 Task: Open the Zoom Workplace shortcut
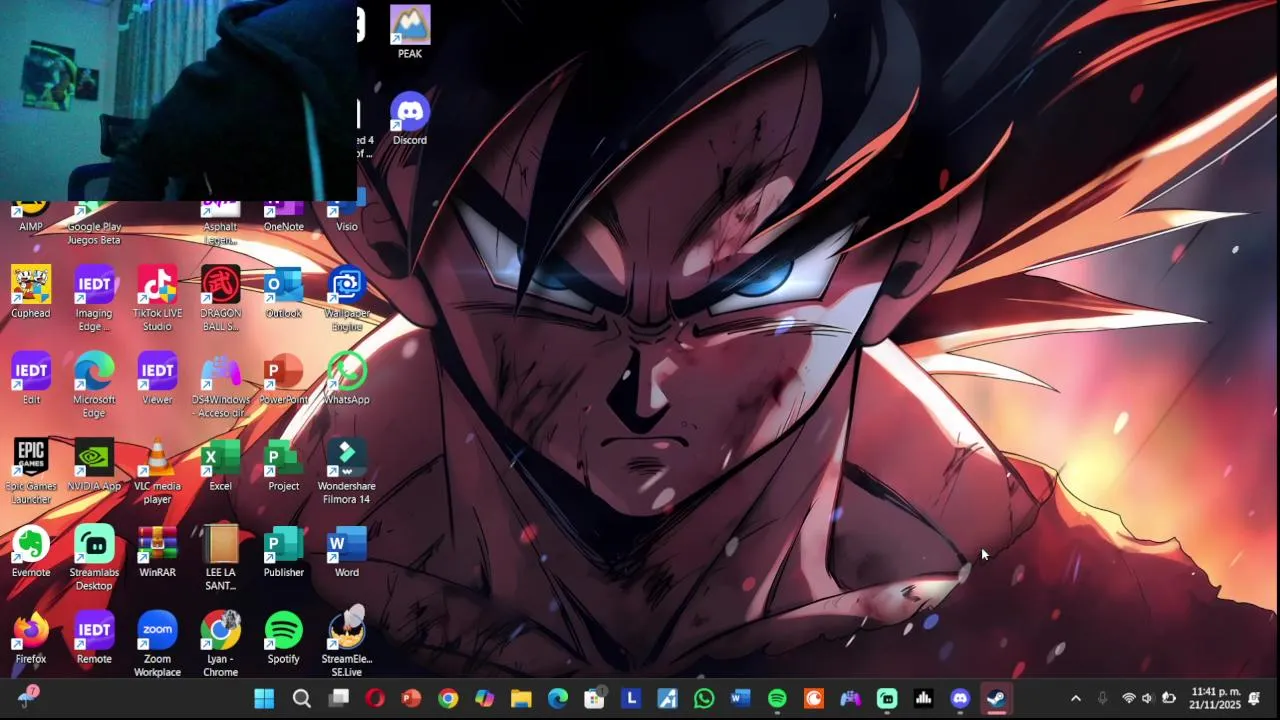(157, 643)
